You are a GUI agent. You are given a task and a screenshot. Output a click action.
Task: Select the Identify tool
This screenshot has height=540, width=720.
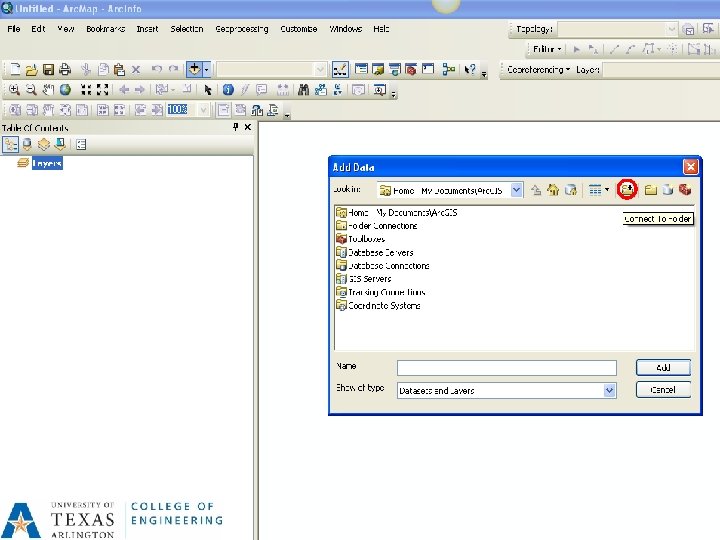(x=228, y=90)
